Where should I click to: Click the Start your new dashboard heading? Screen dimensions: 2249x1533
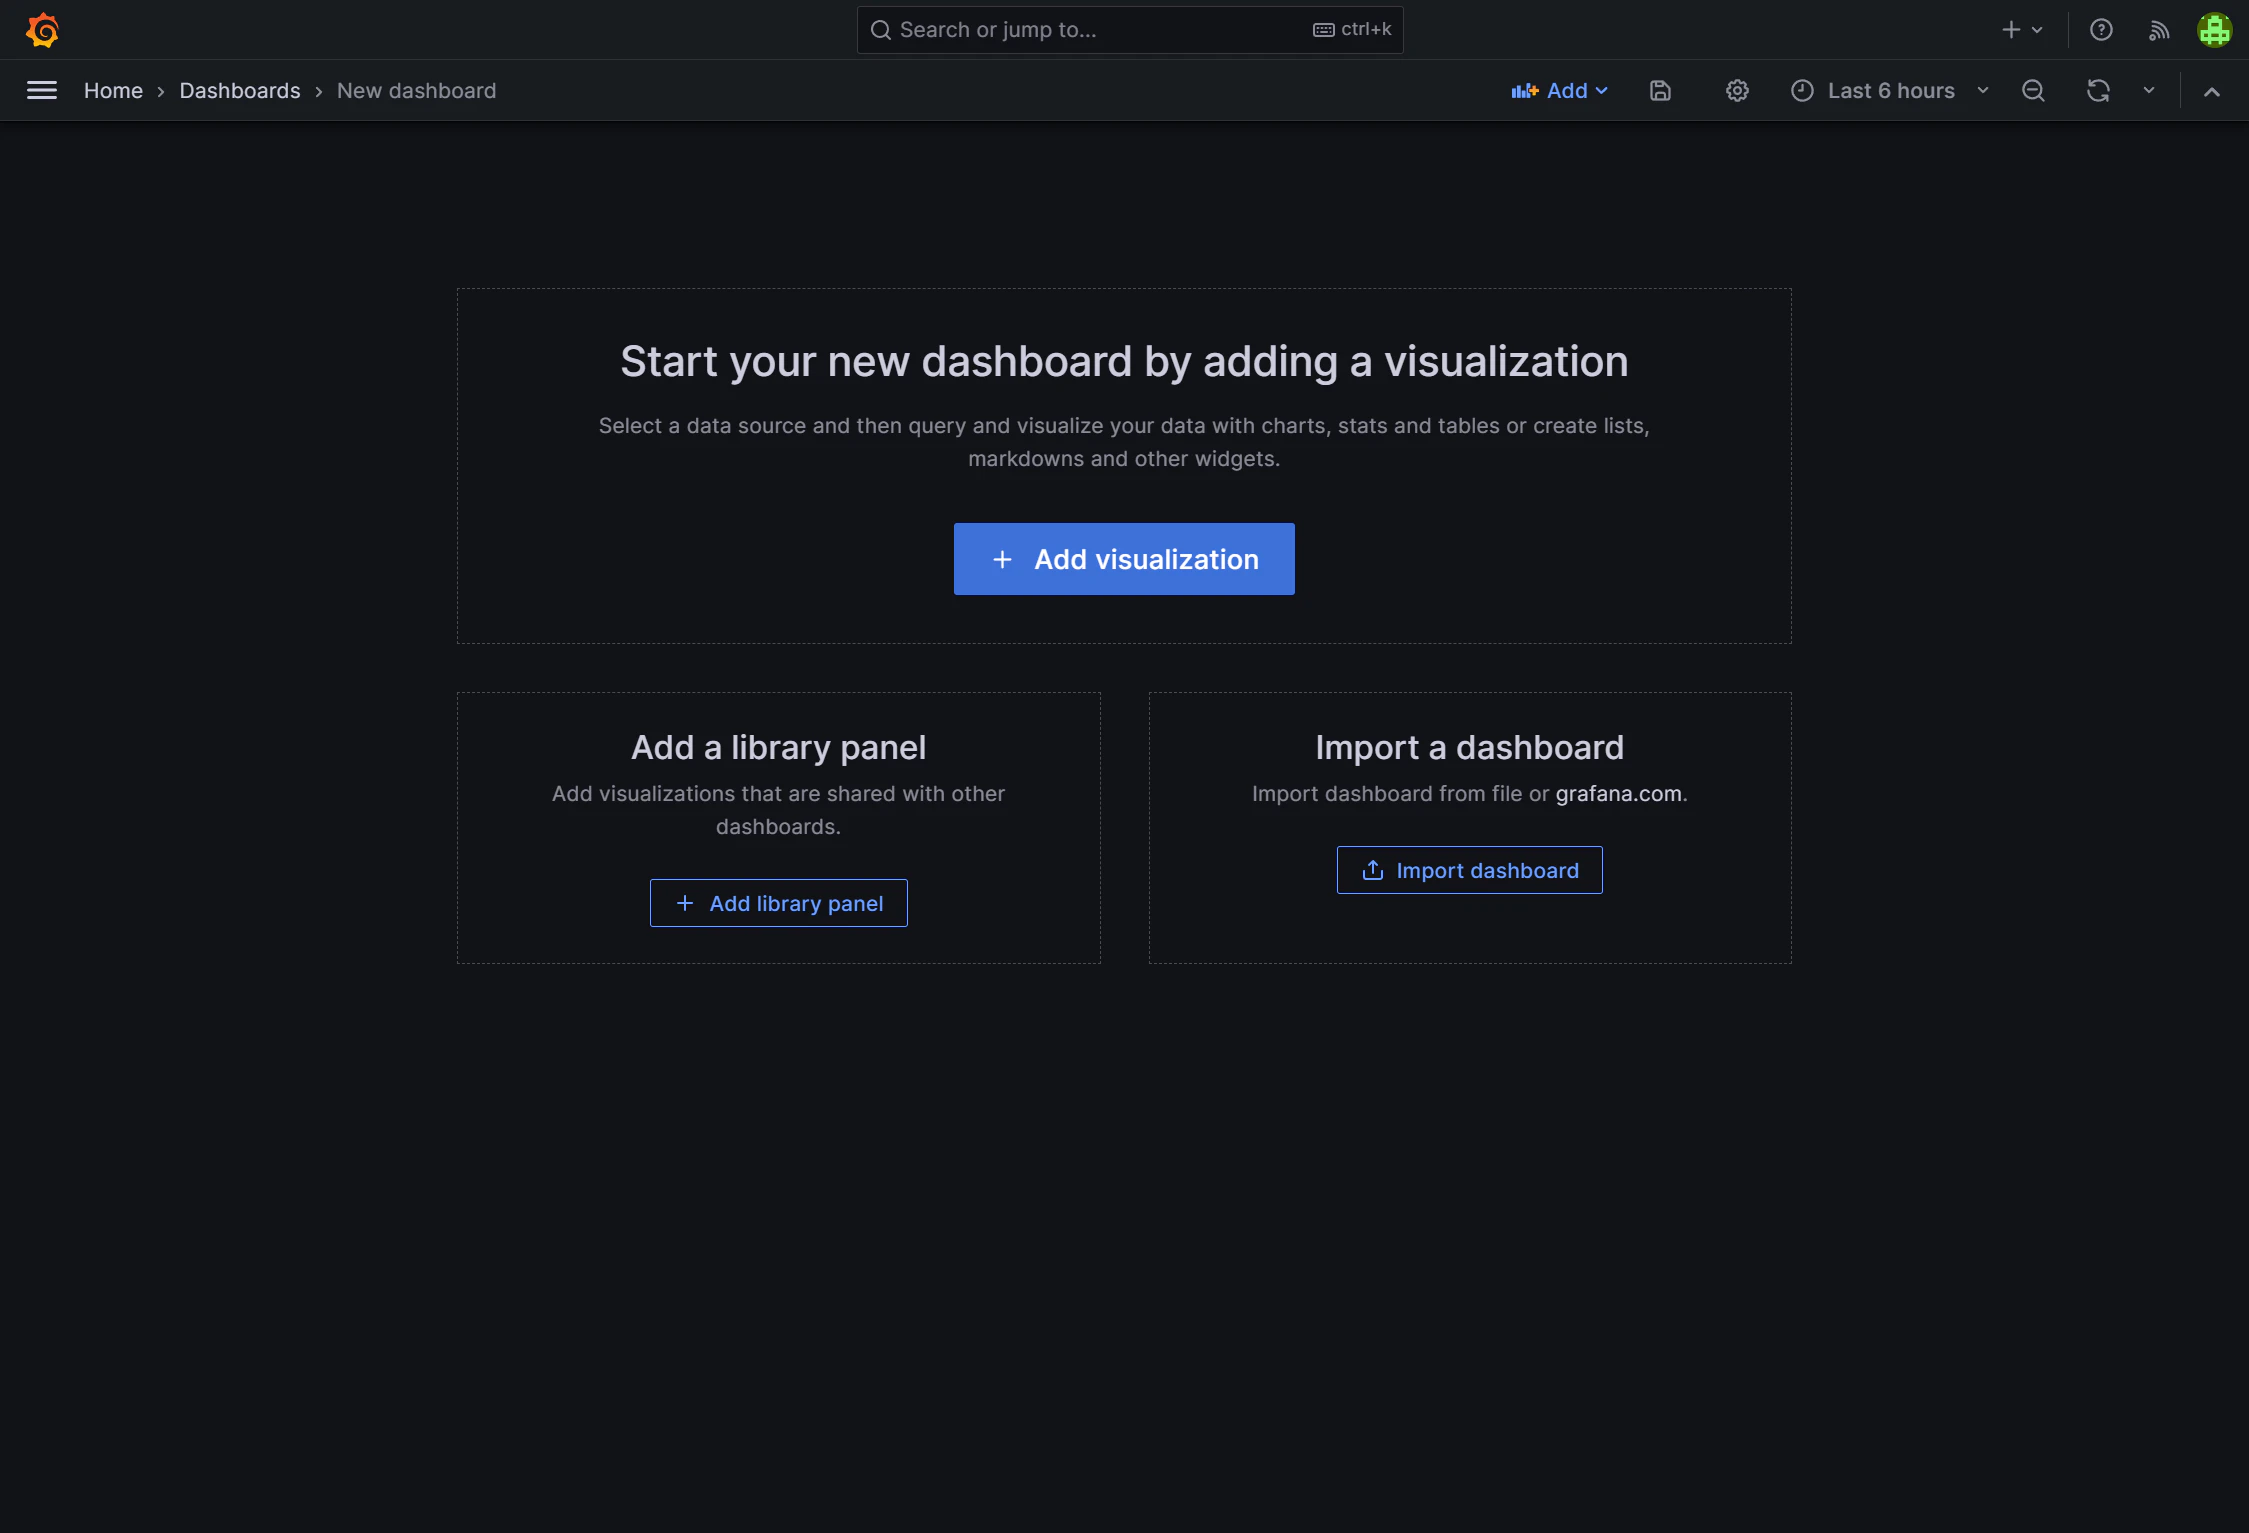pos(1124,361)
